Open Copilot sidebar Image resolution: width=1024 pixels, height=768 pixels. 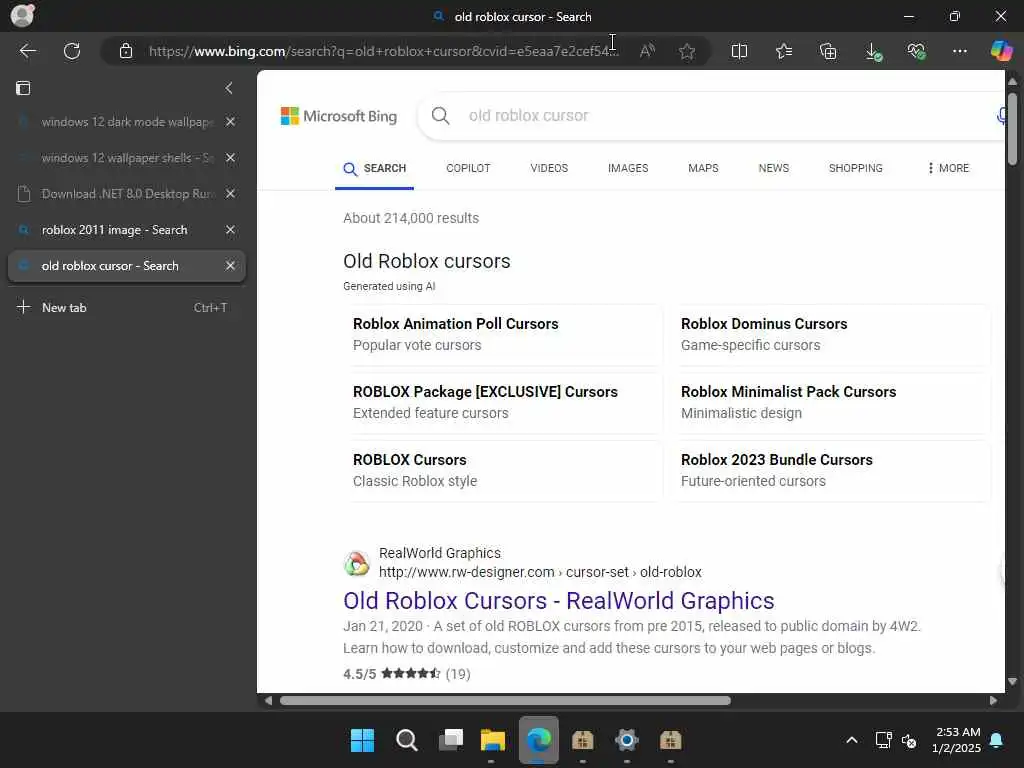coord(1001,51)
